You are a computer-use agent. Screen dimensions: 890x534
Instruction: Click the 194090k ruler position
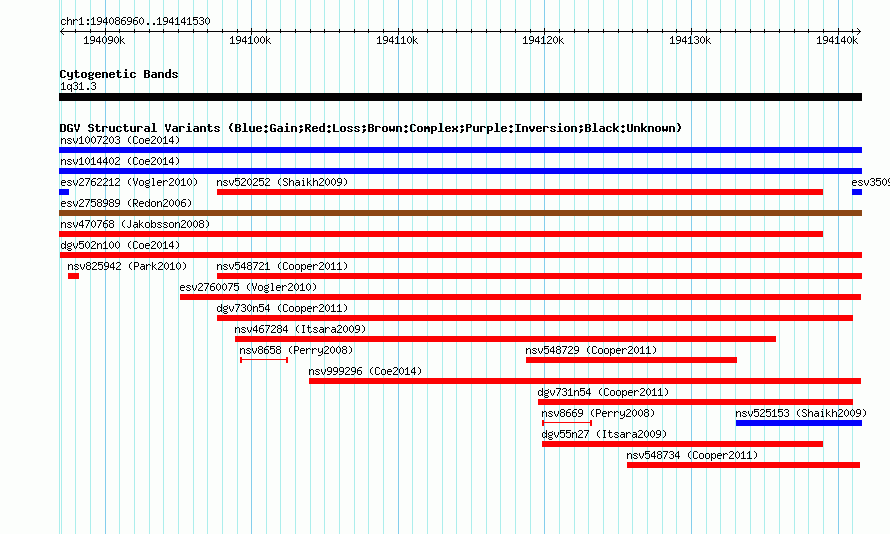[104, 40]
